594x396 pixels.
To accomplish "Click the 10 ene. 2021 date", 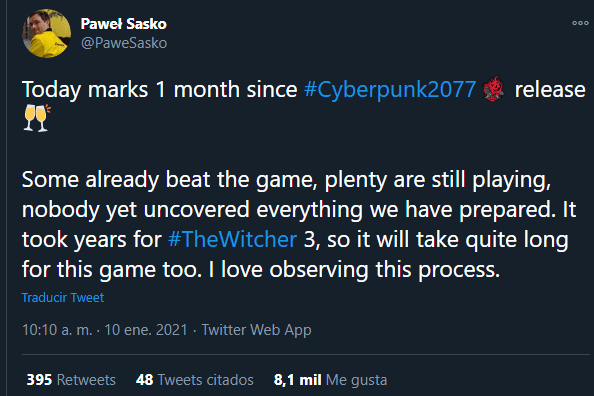I will 146,330.
